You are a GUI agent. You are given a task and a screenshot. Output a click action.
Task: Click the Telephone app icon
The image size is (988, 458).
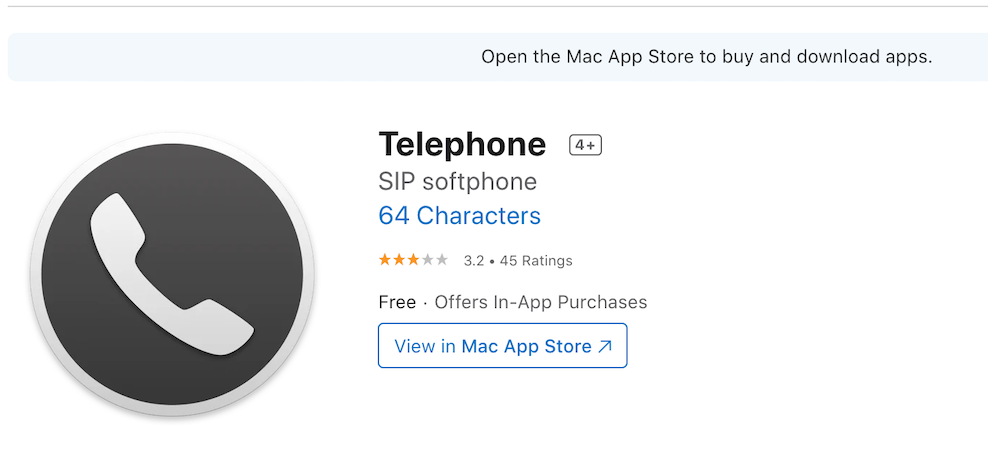[x=172, y=275]
